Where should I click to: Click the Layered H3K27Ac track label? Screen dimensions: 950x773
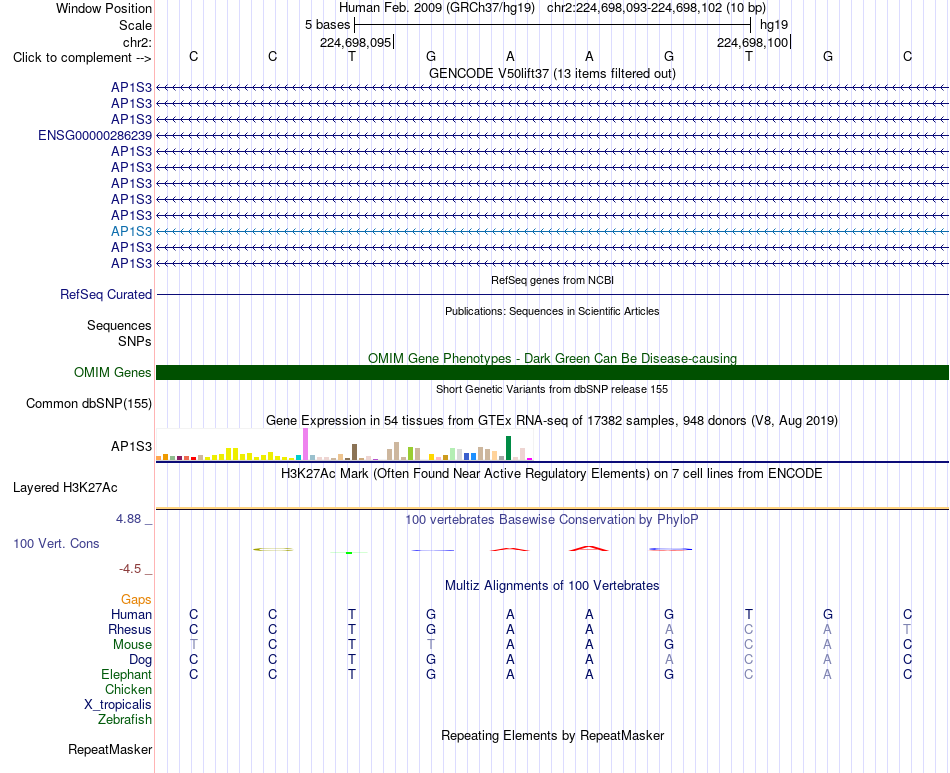(65, 488)
